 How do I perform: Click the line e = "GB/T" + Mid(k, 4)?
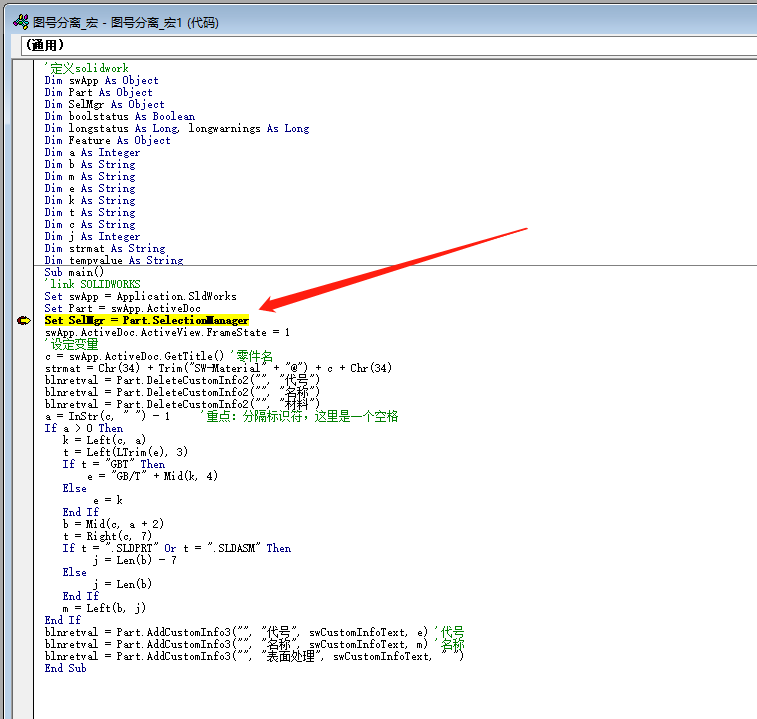click(153, 476)
